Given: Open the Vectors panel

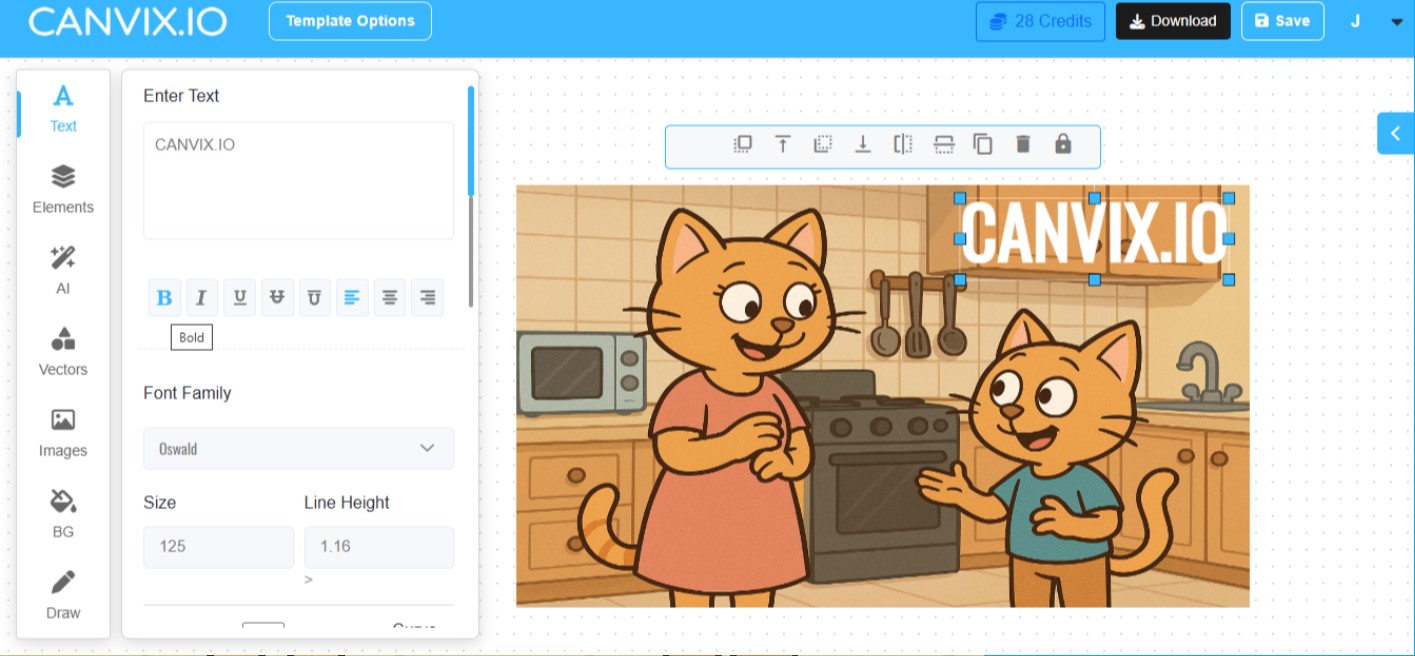Looking at the screenshot, I should pyautogui.click(x=63, y=351).
